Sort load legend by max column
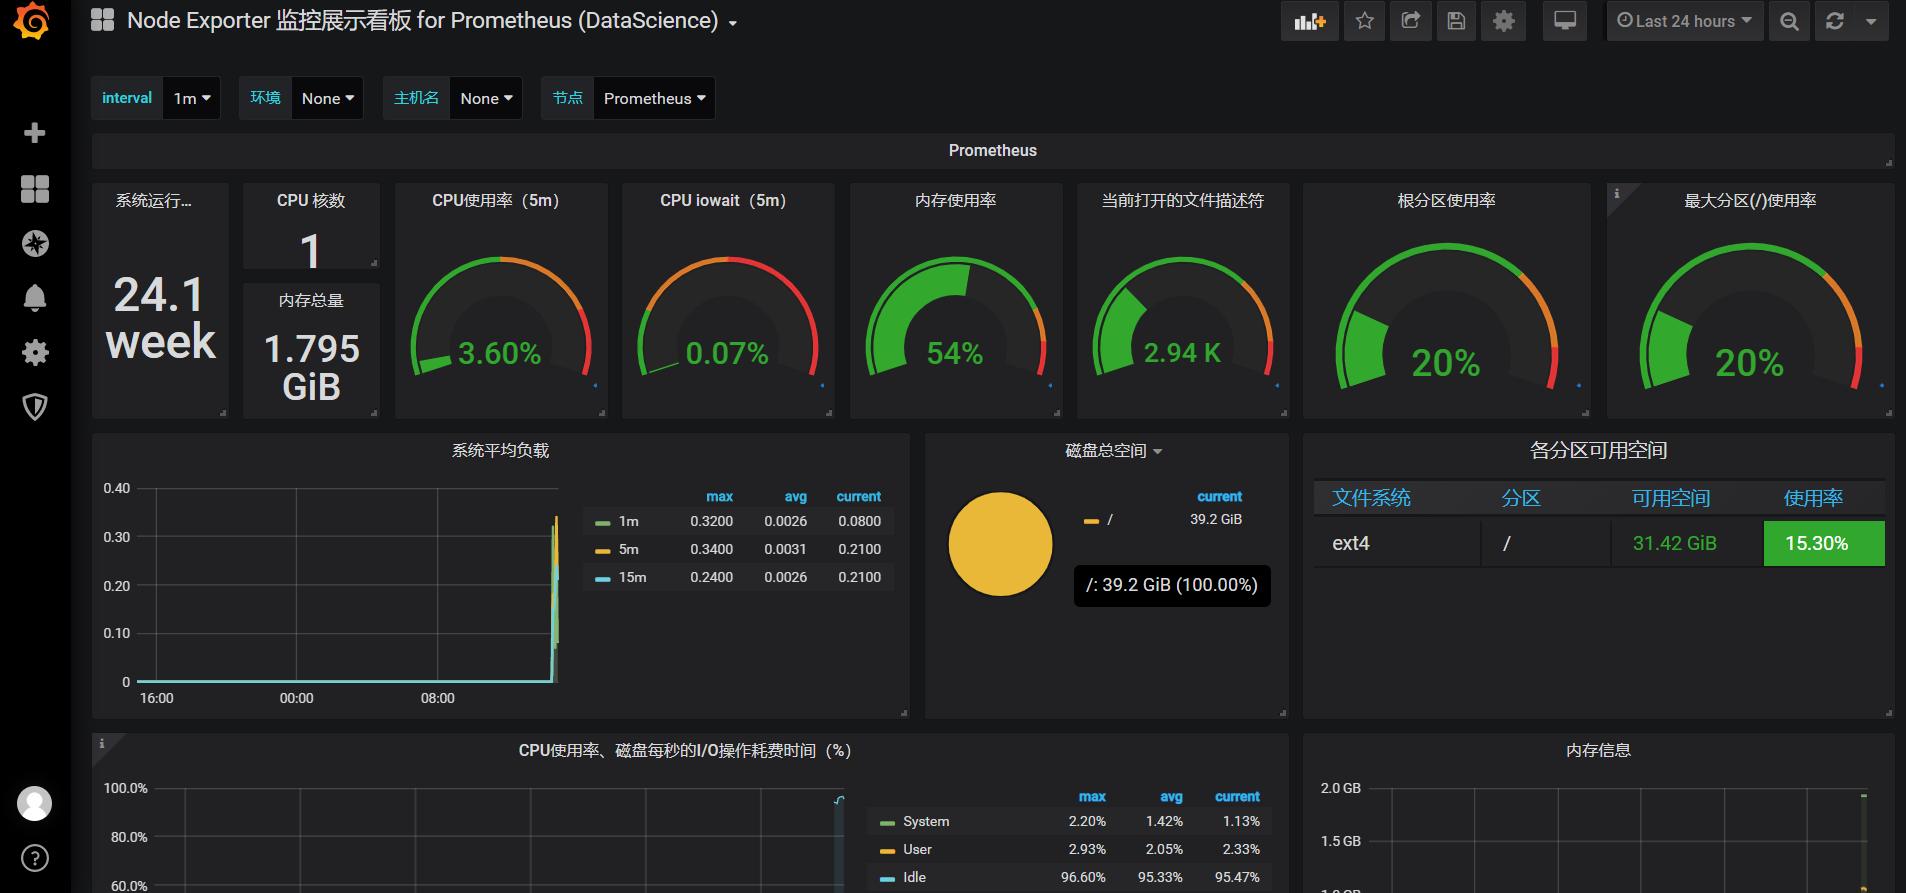1906x893 pixels. pos(719,496)
